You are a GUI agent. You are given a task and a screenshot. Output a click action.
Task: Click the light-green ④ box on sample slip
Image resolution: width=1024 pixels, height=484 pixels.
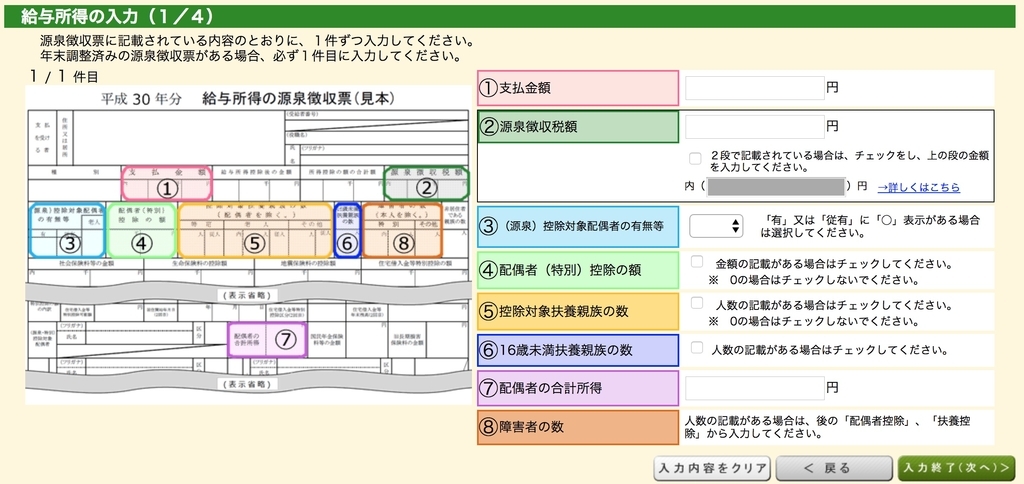tap(141, 230)
